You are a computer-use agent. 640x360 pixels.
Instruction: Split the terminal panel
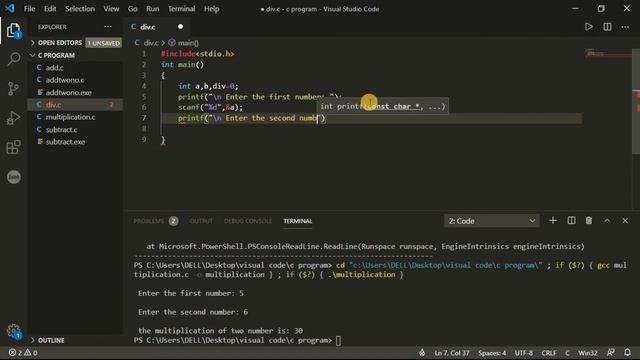pos(571,220)
